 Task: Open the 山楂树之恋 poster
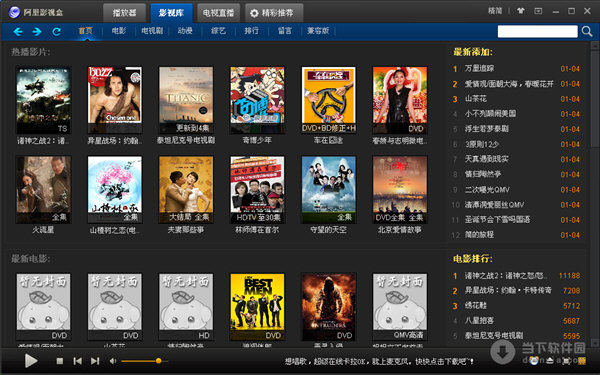click(115, 189)
